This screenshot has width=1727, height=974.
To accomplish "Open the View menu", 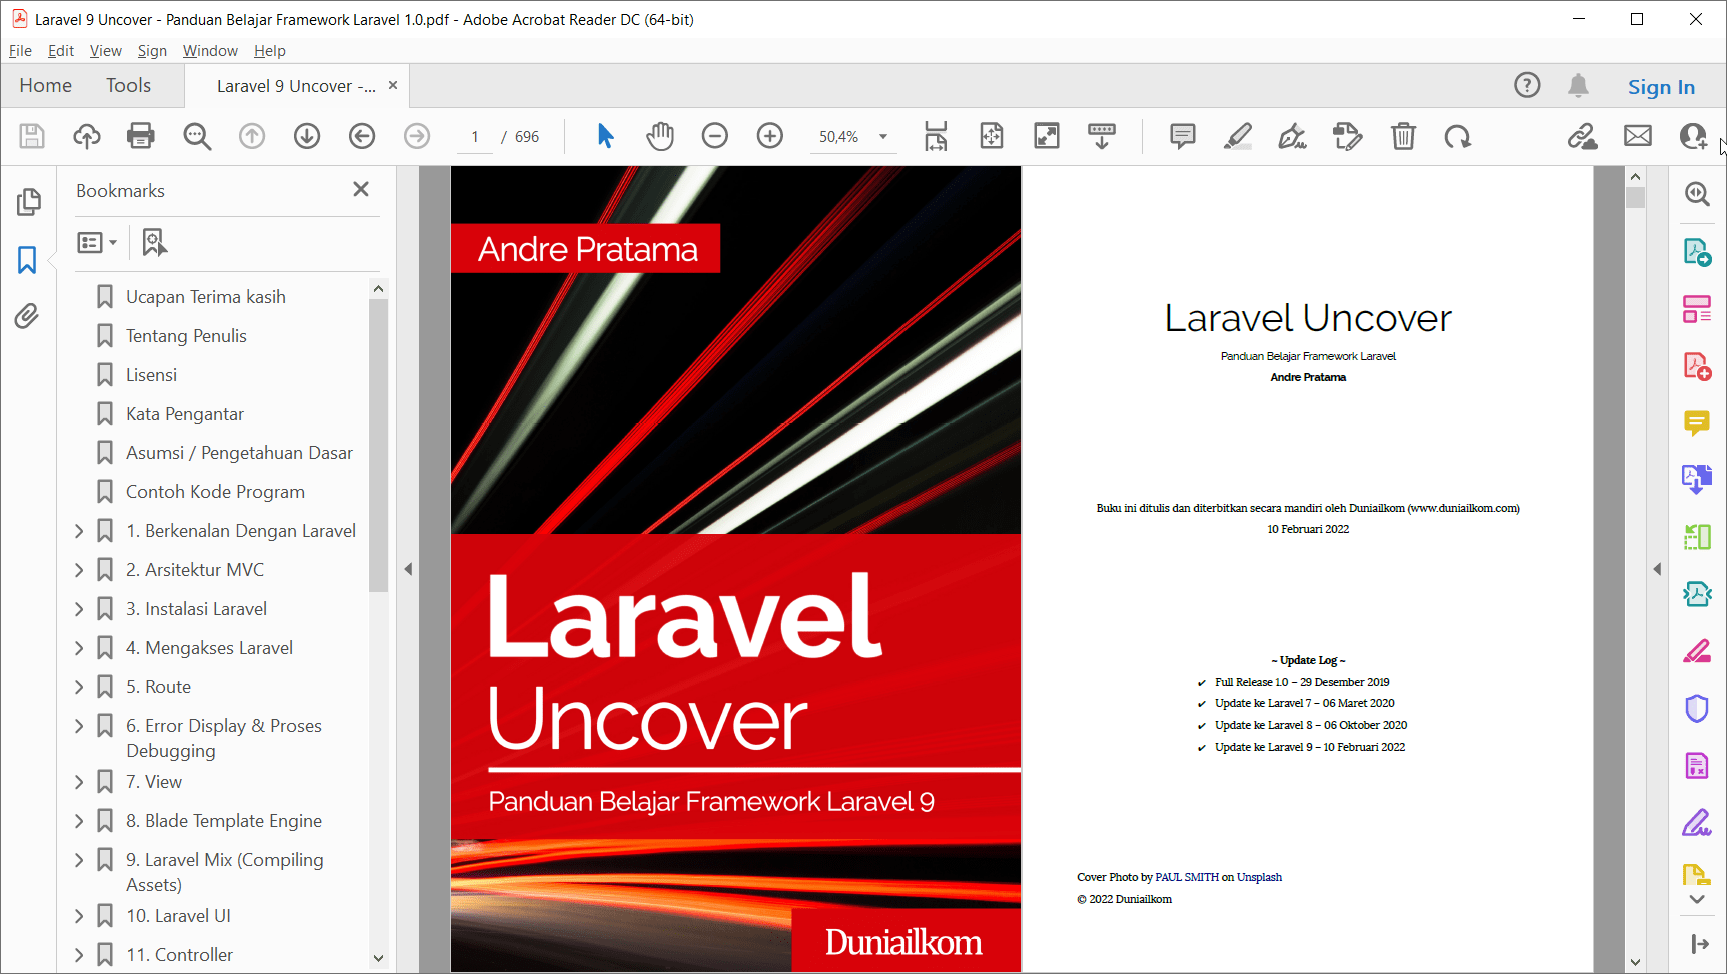I will tap(105, 51).
